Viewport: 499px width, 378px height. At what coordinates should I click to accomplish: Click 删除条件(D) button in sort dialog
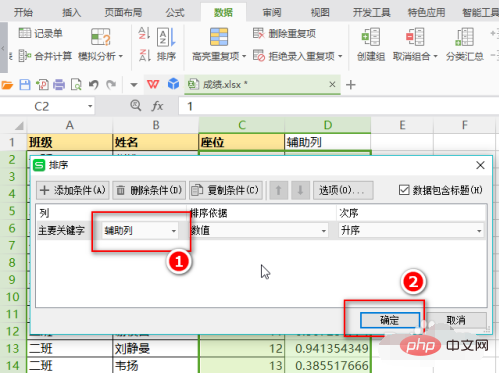(x=149, y=190)
